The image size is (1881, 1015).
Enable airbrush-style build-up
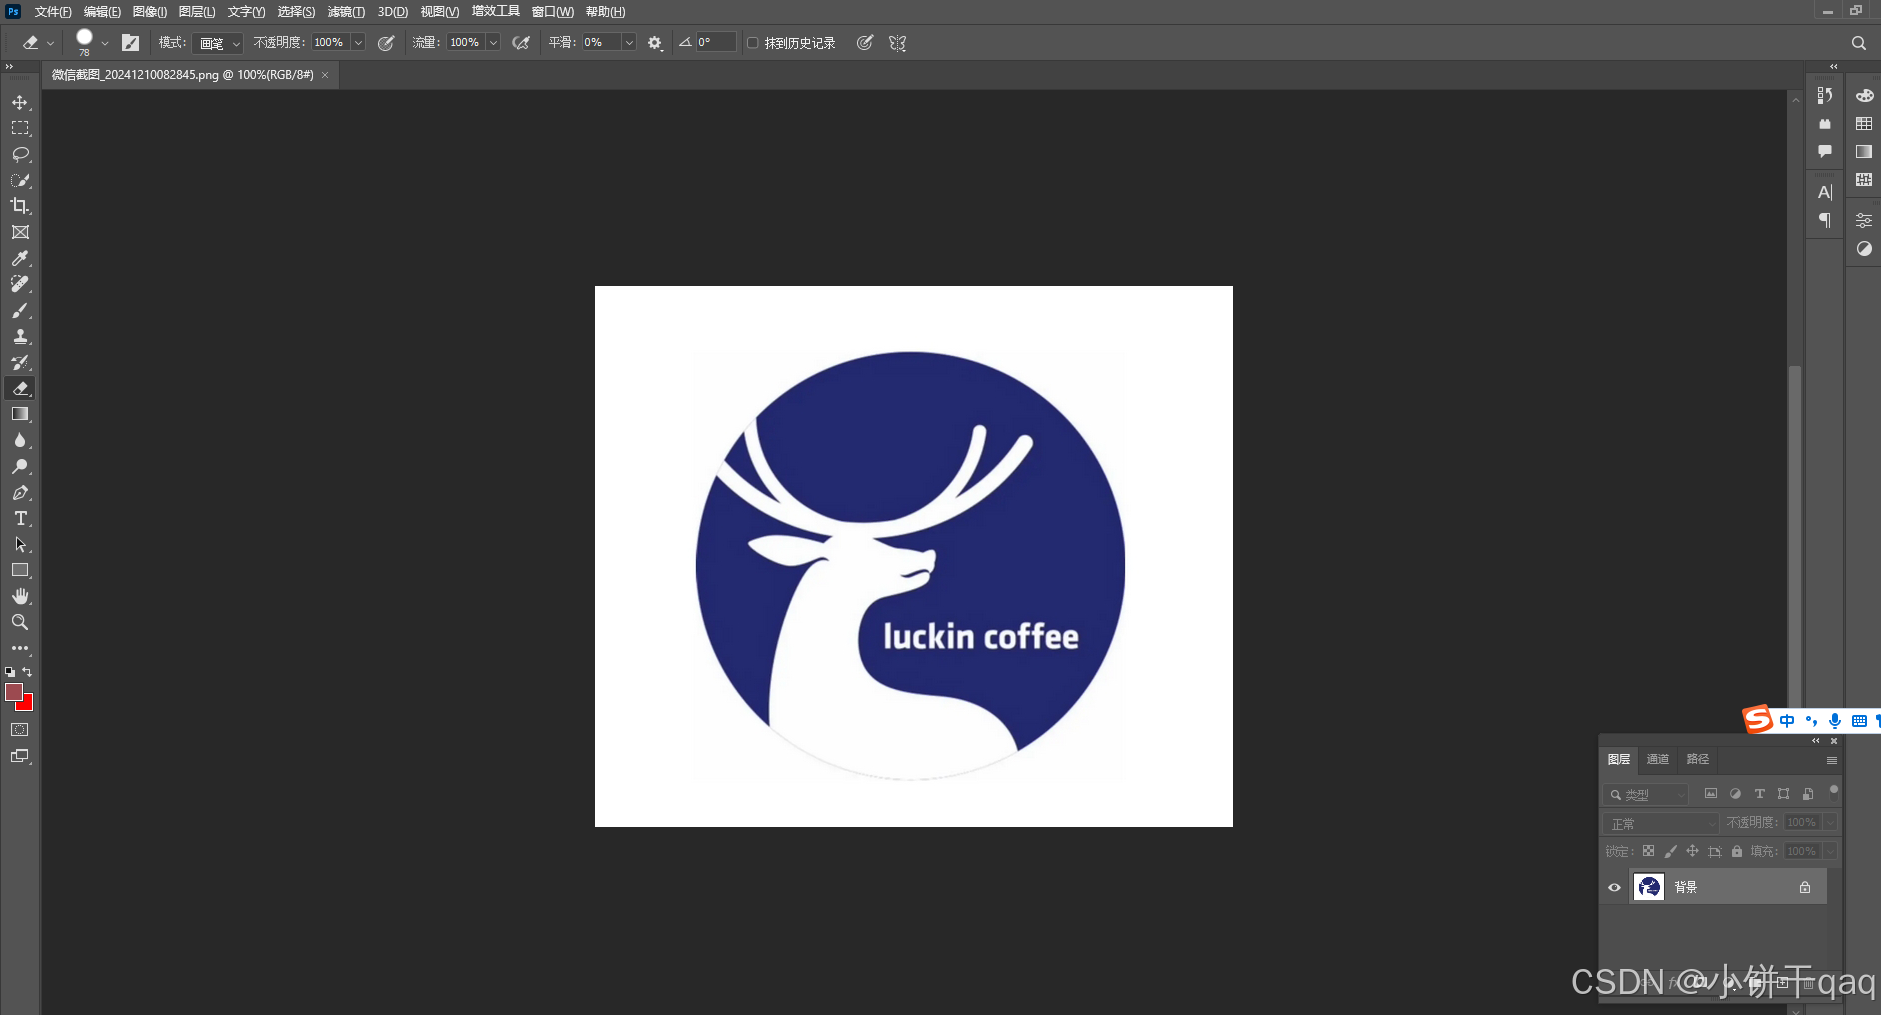pyautogui.click(x=521, y=43)
